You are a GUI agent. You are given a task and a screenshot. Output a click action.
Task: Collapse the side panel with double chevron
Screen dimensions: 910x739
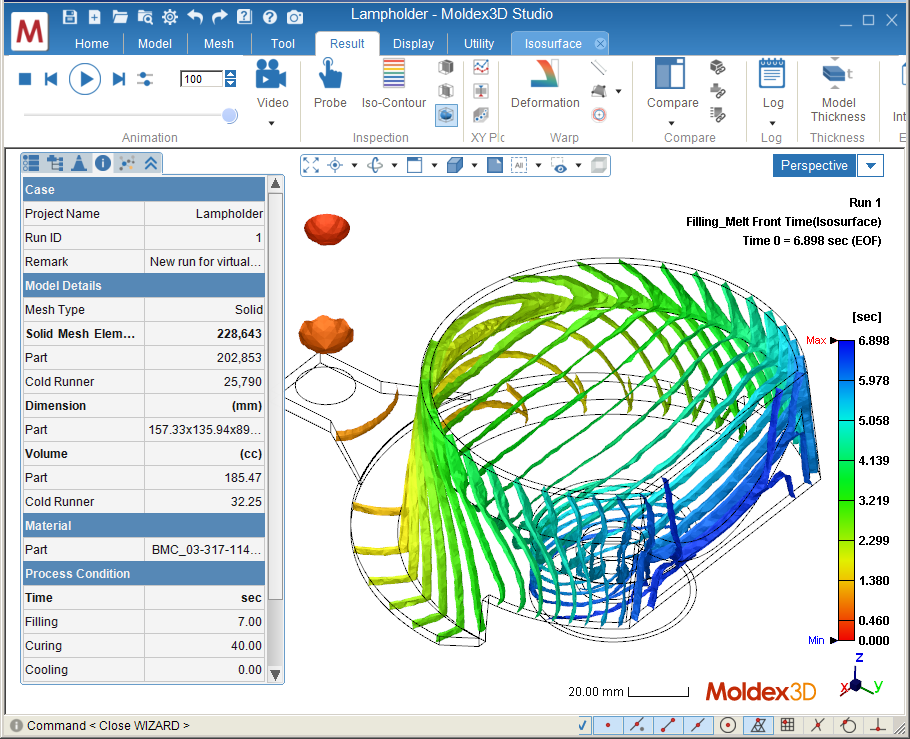click(151, 164)
